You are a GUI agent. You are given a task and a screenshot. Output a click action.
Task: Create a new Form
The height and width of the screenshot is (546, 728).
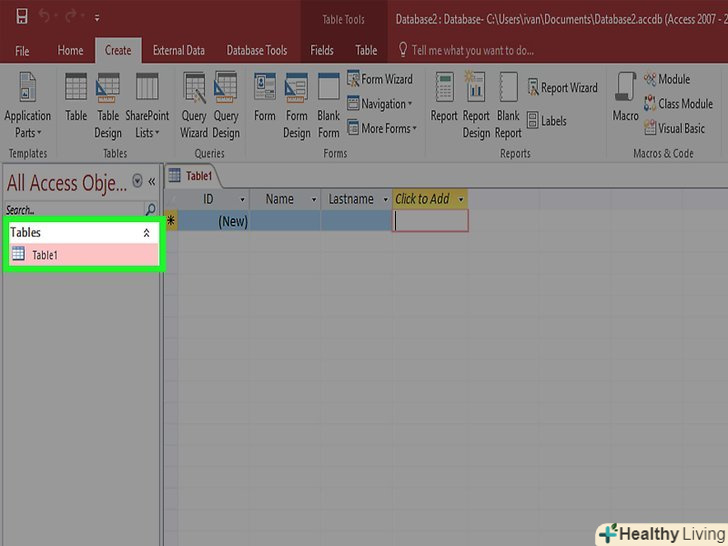(x=265, y=97)
